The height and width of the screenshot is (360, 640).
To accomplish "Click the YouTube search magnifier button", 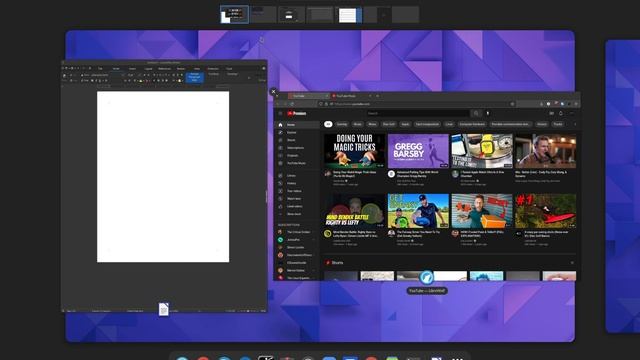I will click(476, 113).
